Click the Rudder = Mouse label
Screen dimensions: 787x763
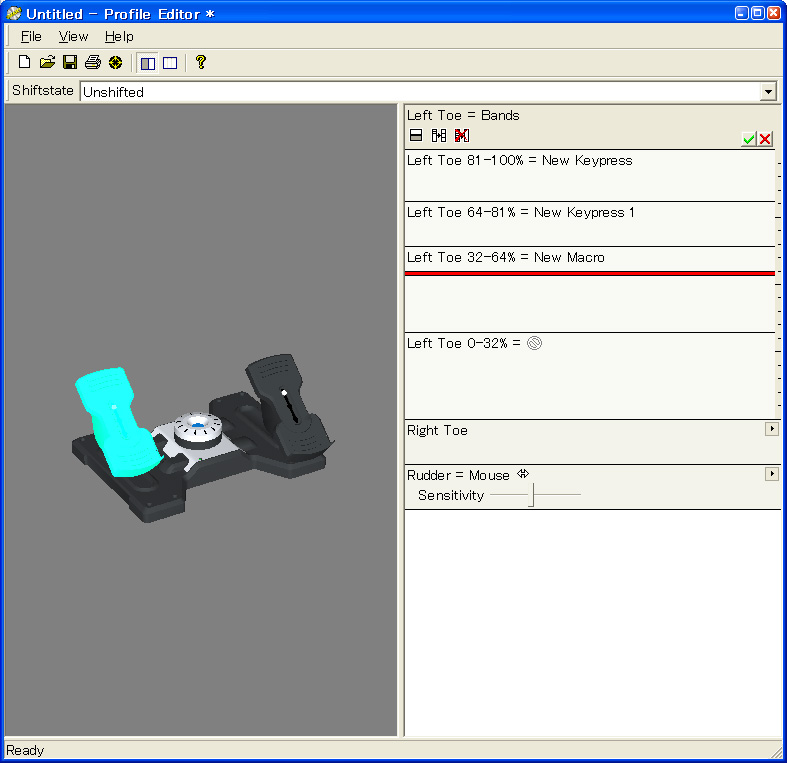(x=458, y=475)
